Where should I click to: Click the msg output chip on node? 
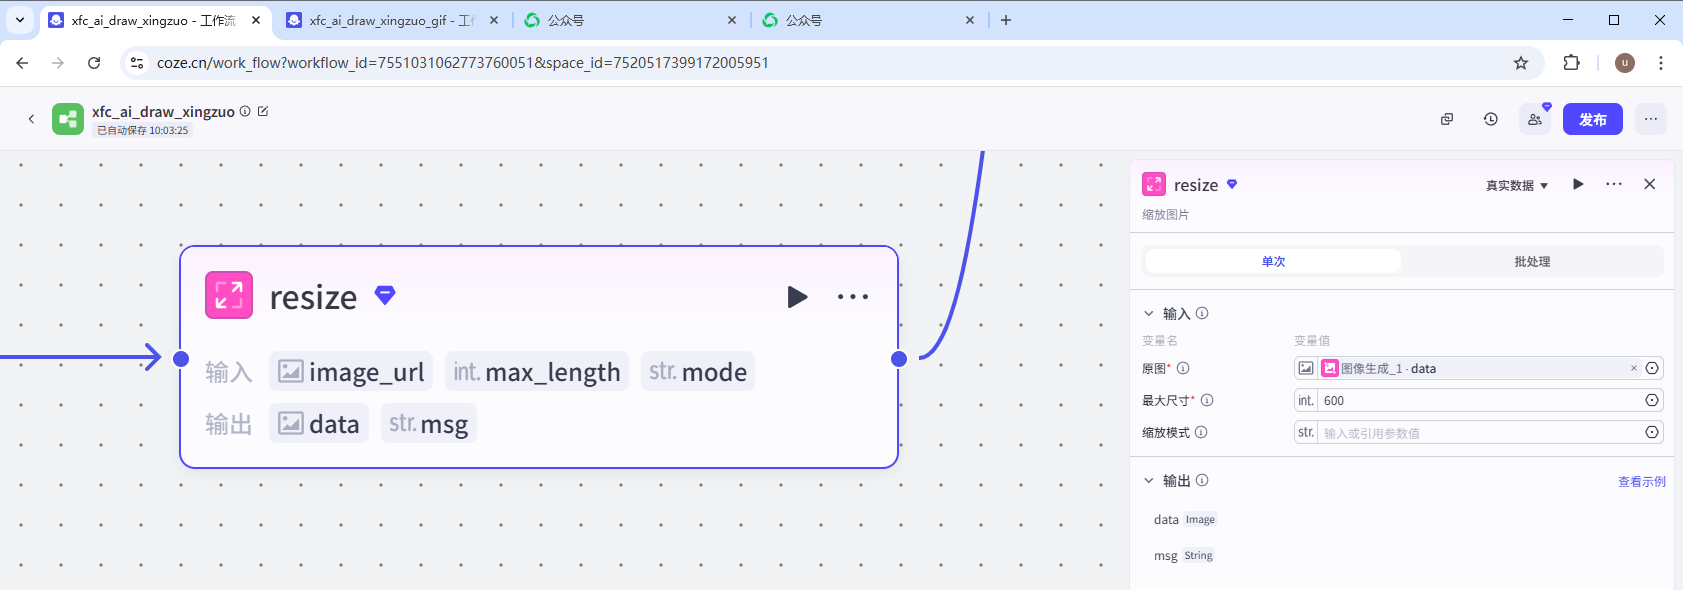[429, 424]
